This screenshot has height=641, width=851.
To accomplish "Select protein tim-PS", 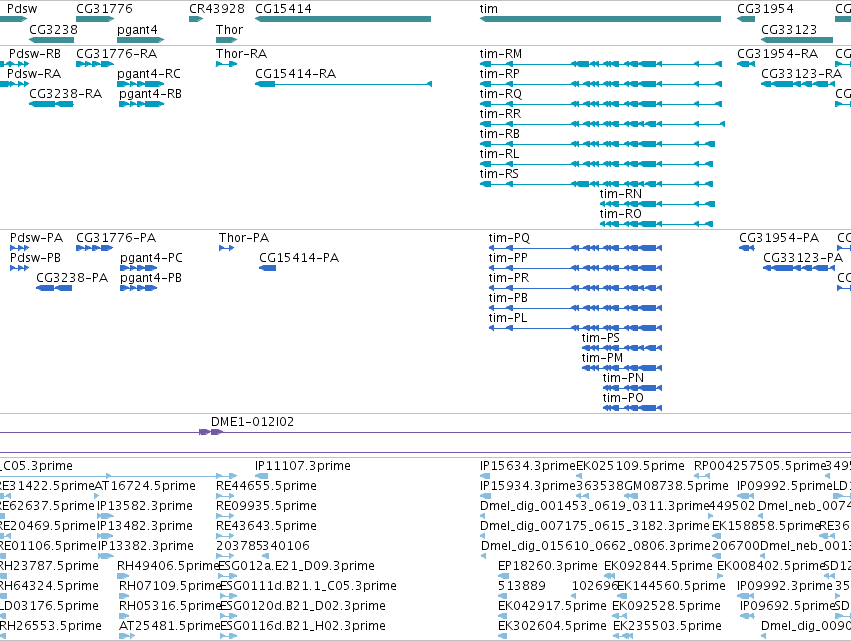I will point(622,348).
